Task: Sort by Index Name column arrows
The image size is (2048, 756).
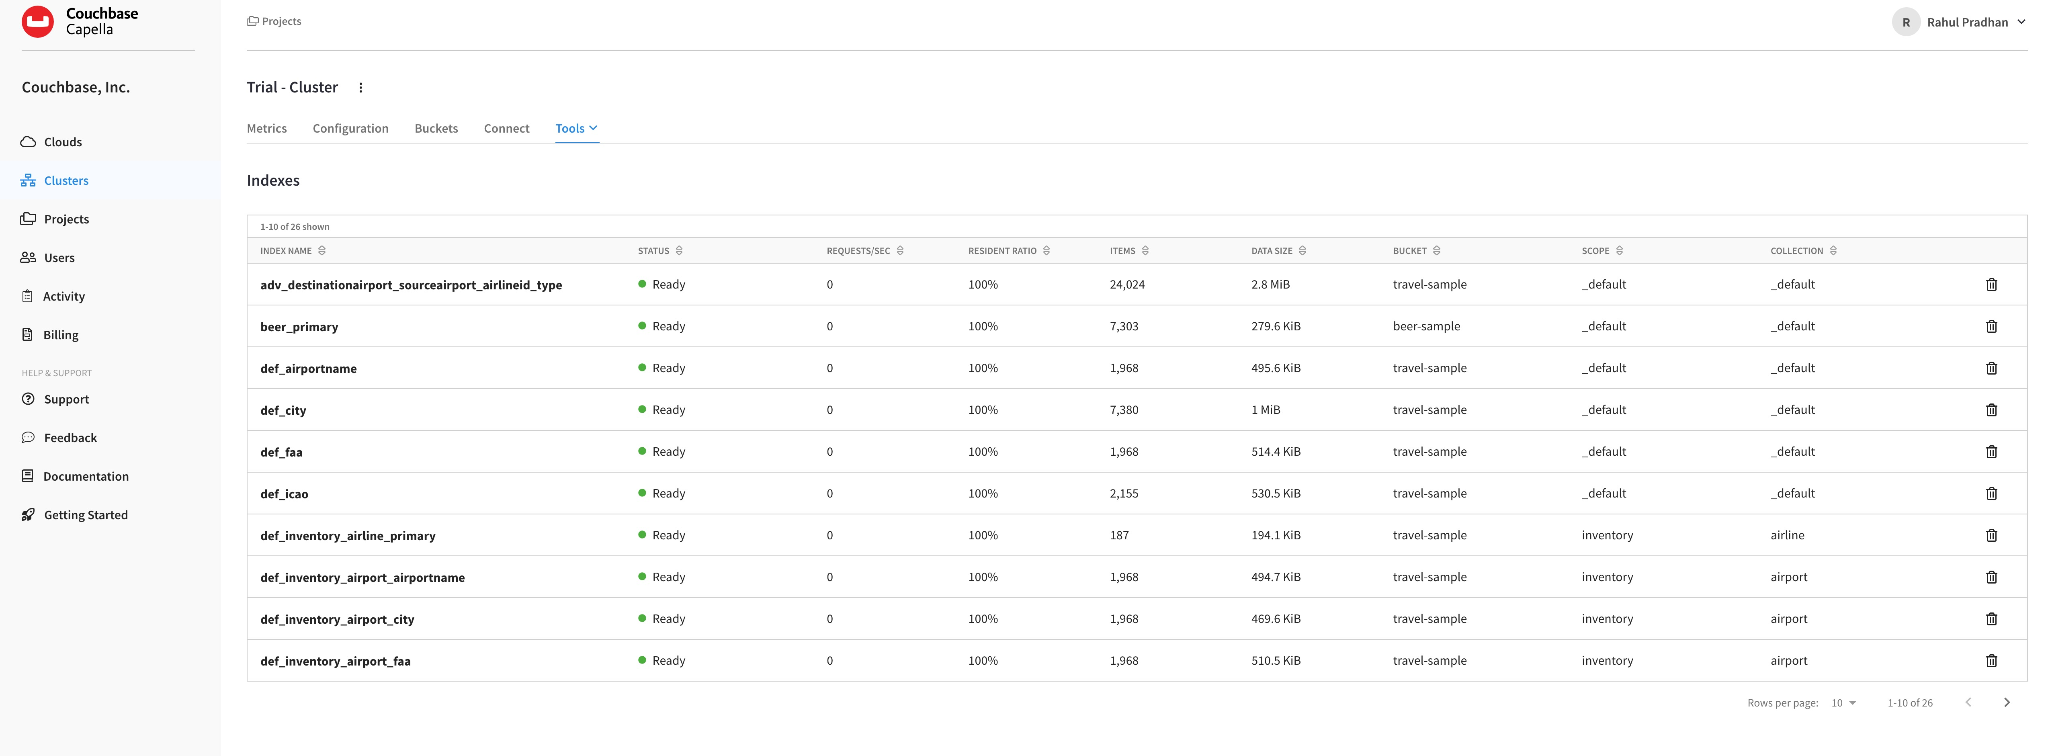Action: pyautogui.click(x=322, y=251)
